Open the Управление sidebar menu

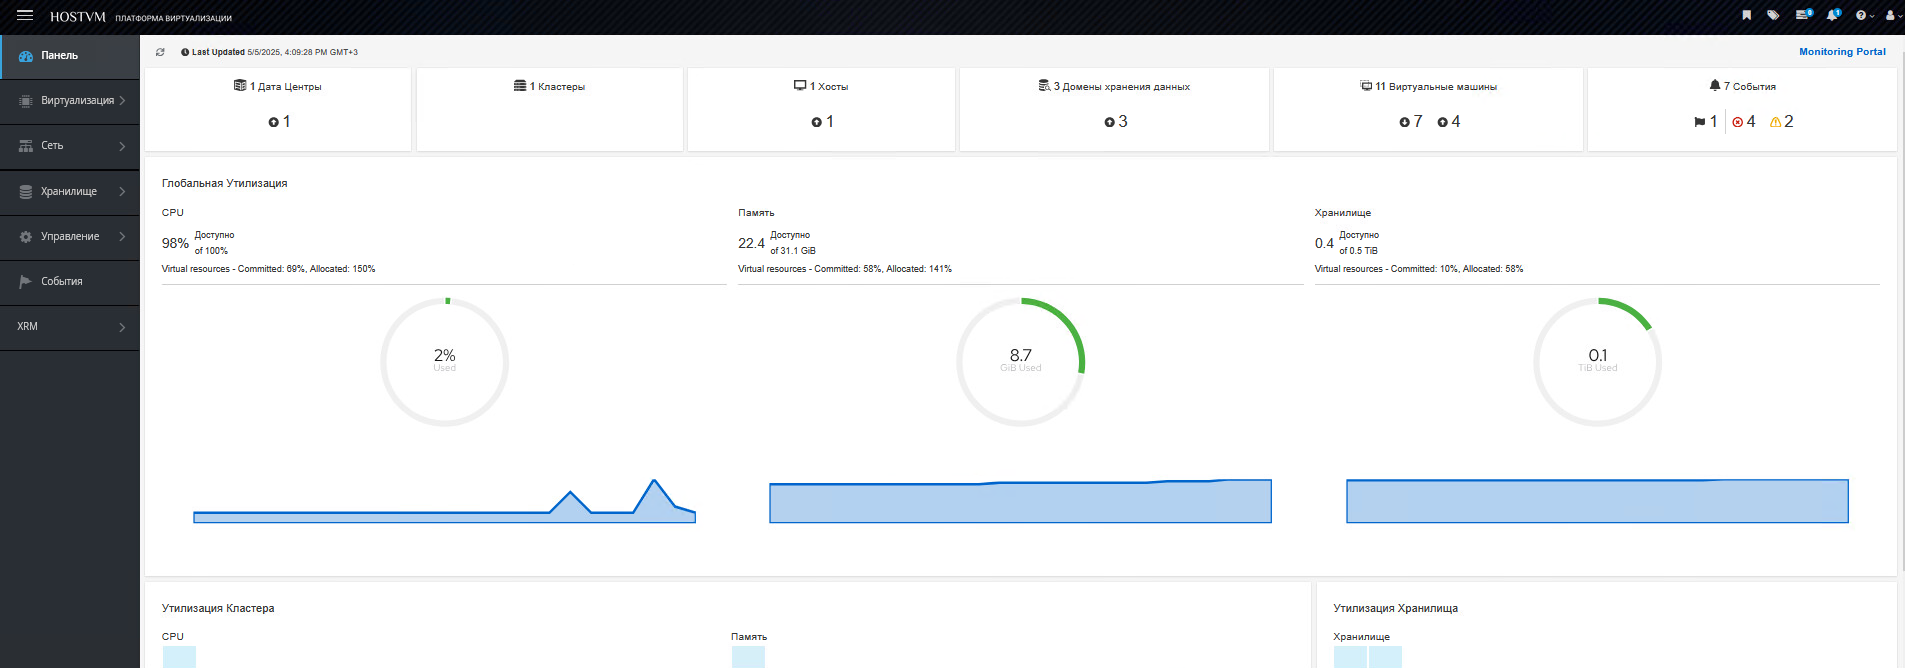tap(70, 237)
